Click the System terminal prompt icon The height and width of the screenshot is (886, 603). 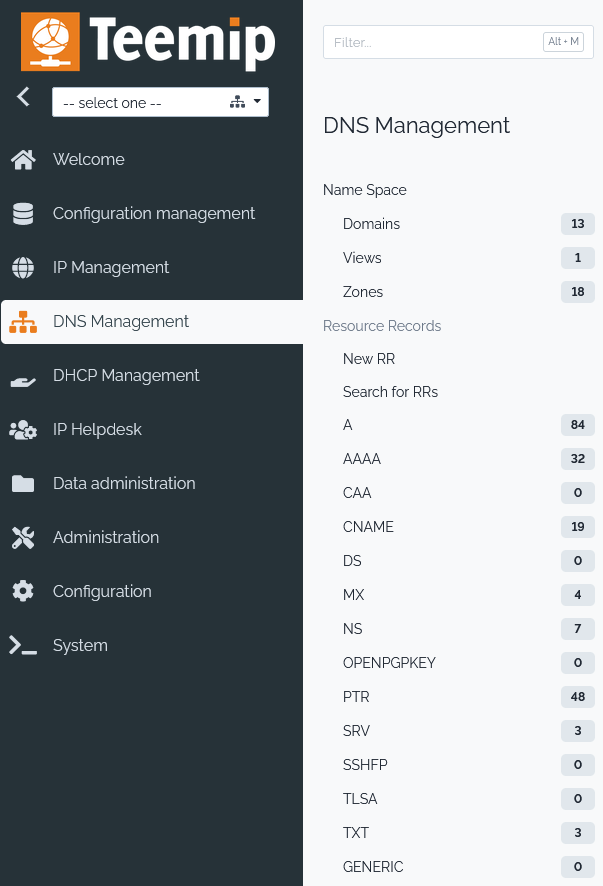tap(23, 646)
